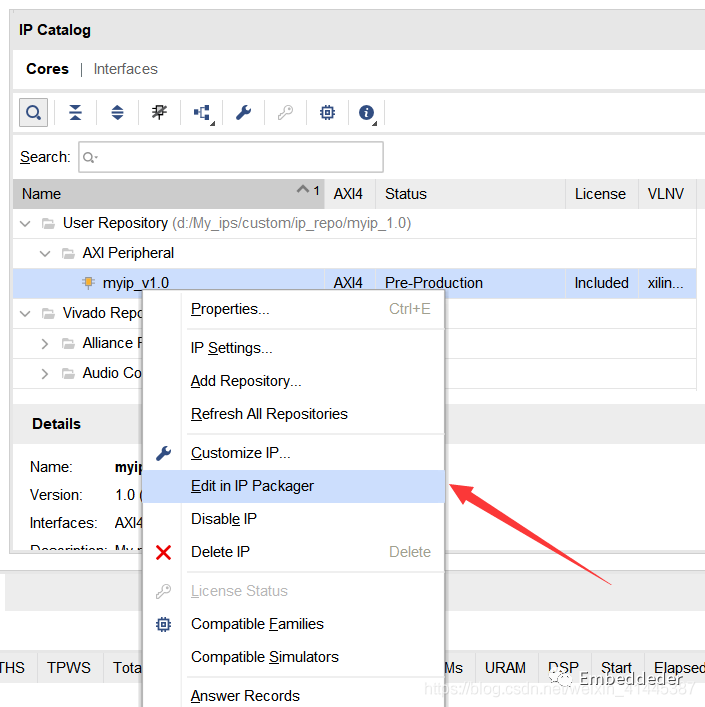Click the chip compatible families toolbar icon
Viewport: 705px width, 707px height.
pos(327,113)
